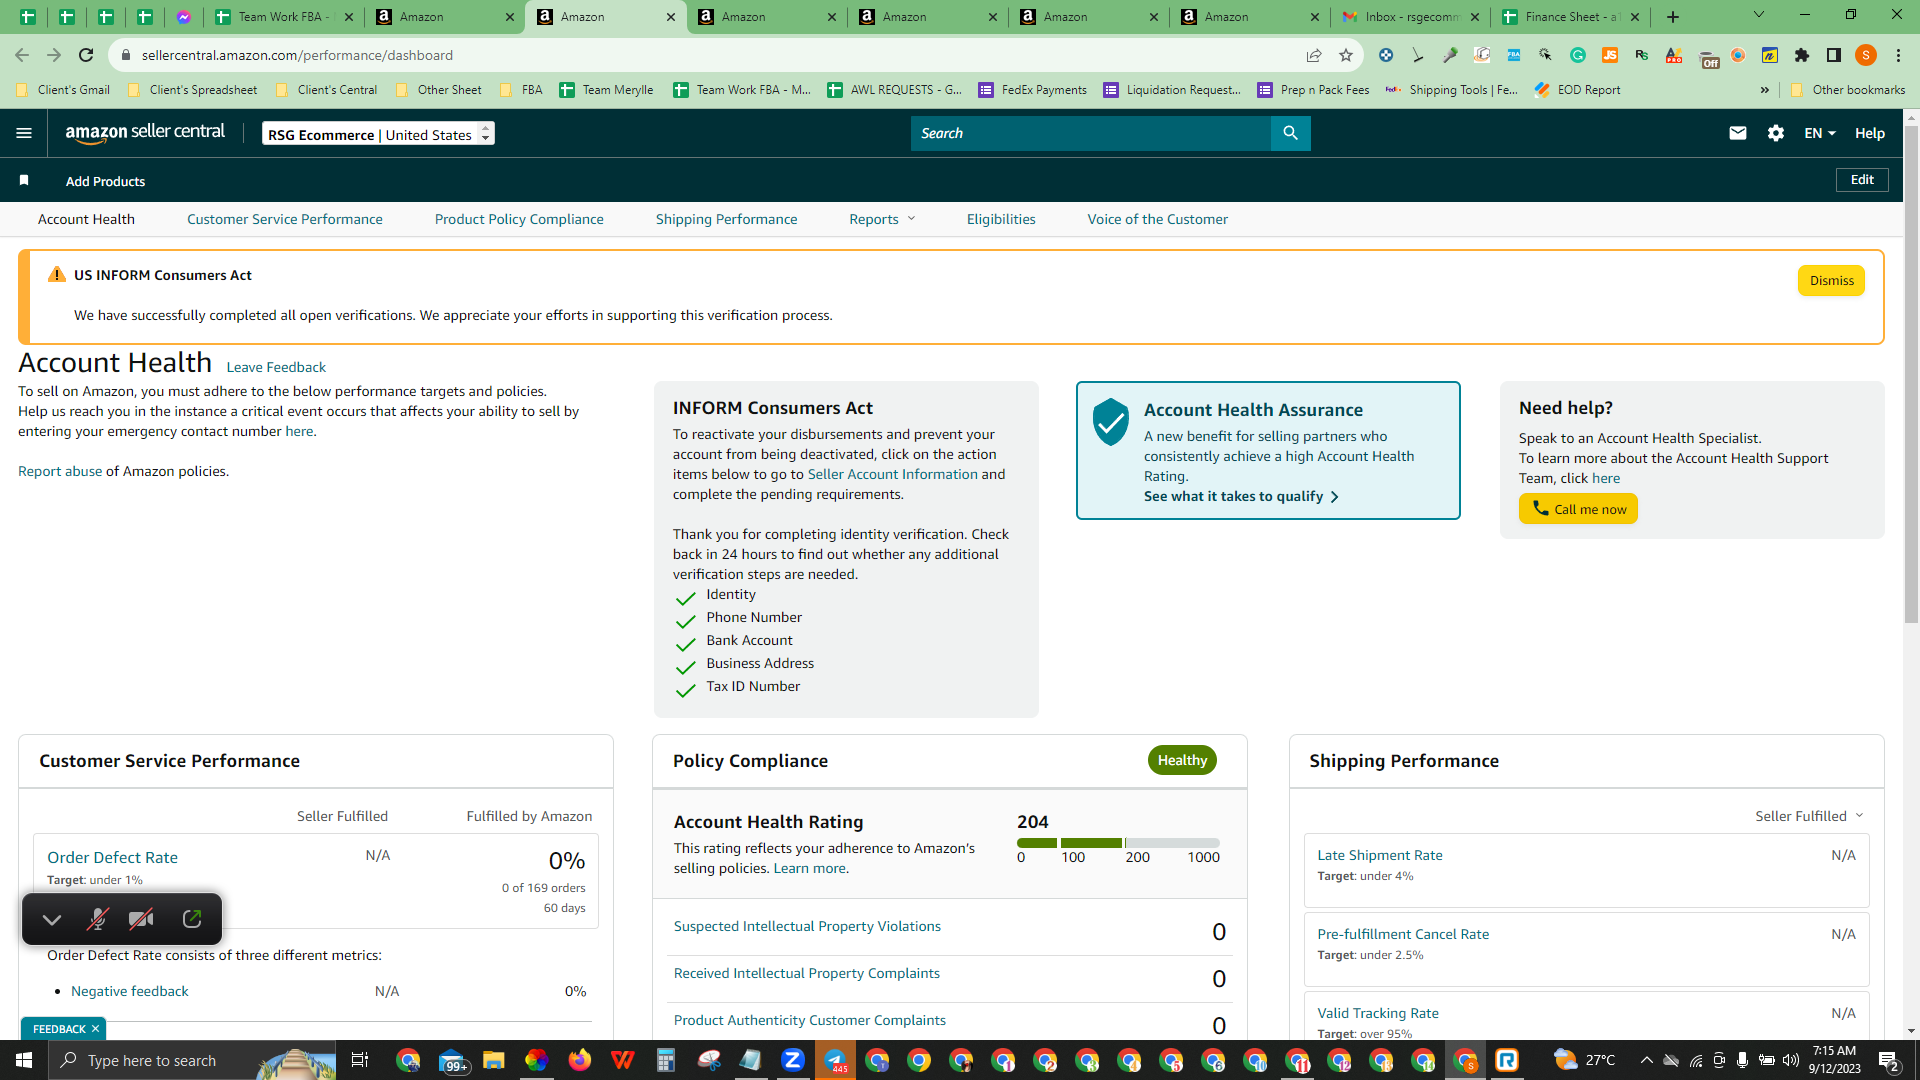Open the Report abuse link
Image resolution: width=1920 pixels, height=1080 pixels.
[x=60, y=471]
